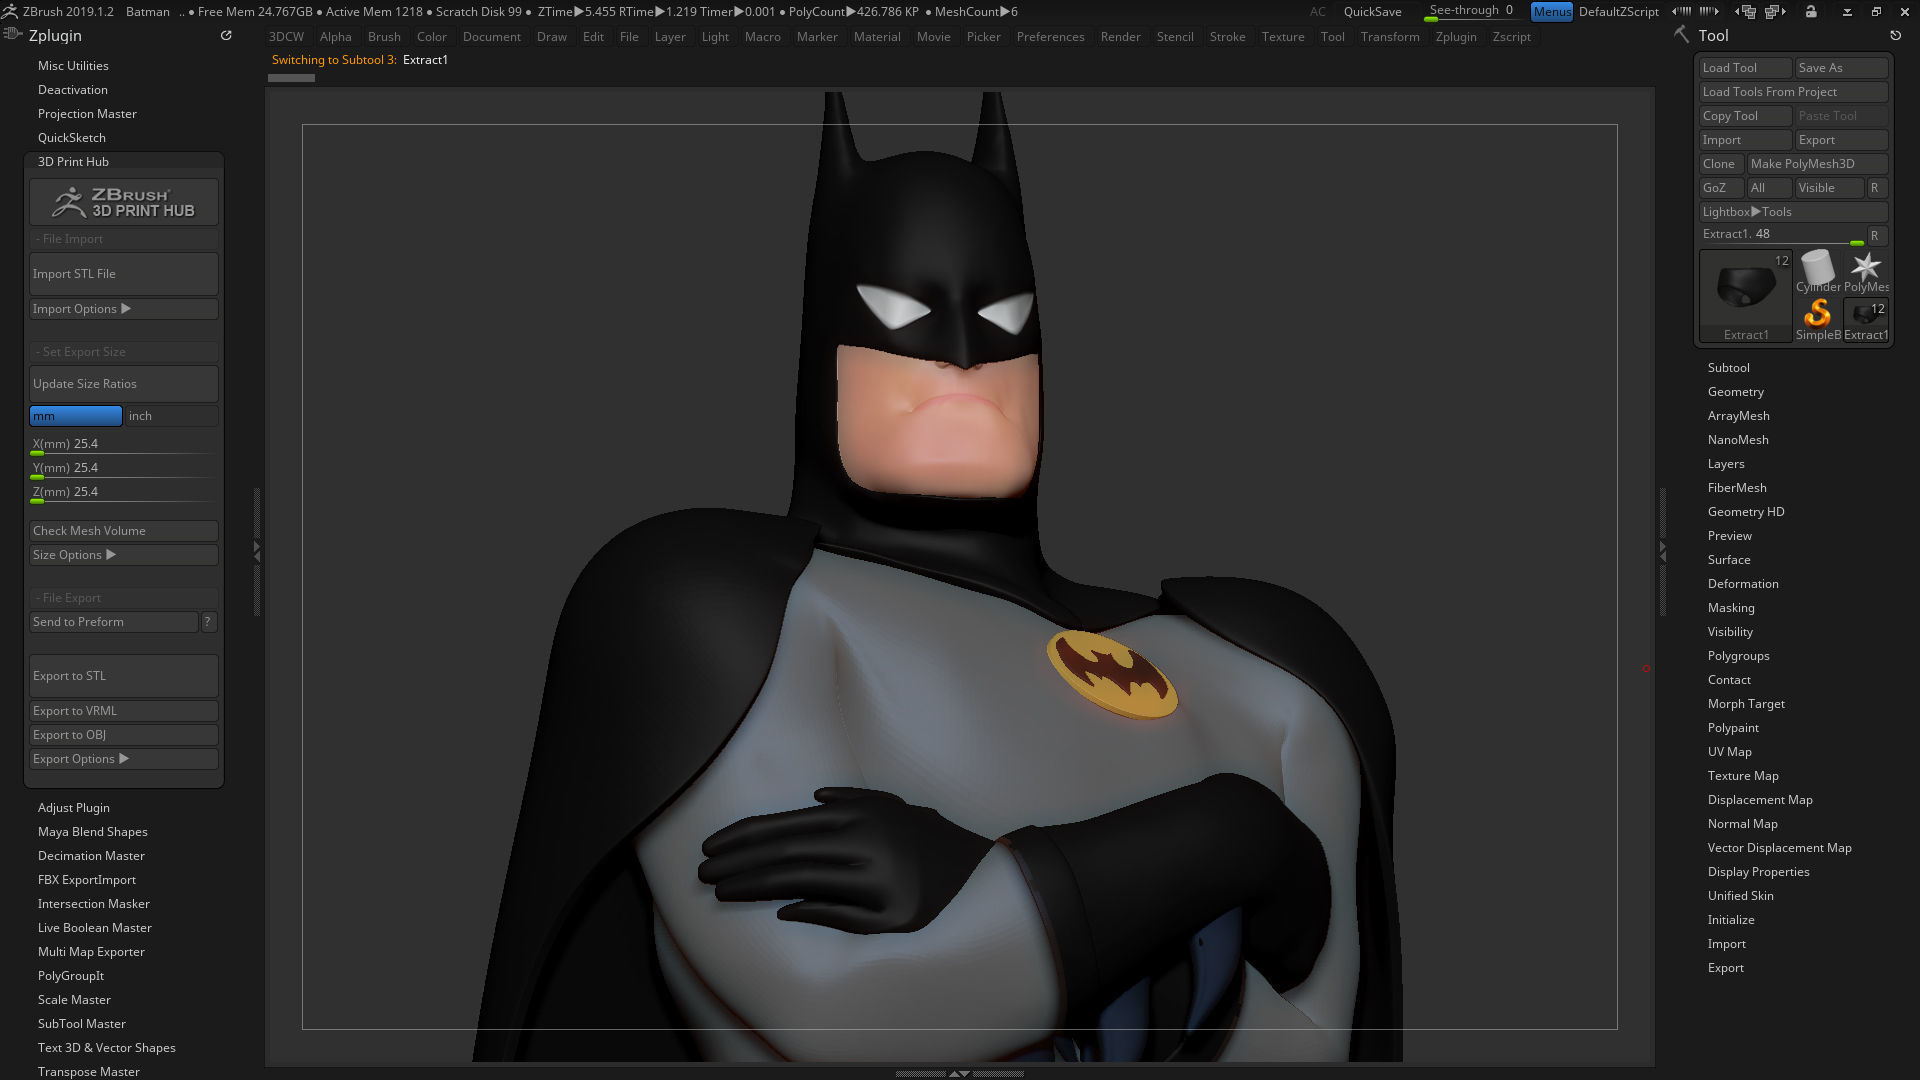1920x1080 pixels.
Task: Click the Extract1 tool selector slider
Action: (1781, 236)
